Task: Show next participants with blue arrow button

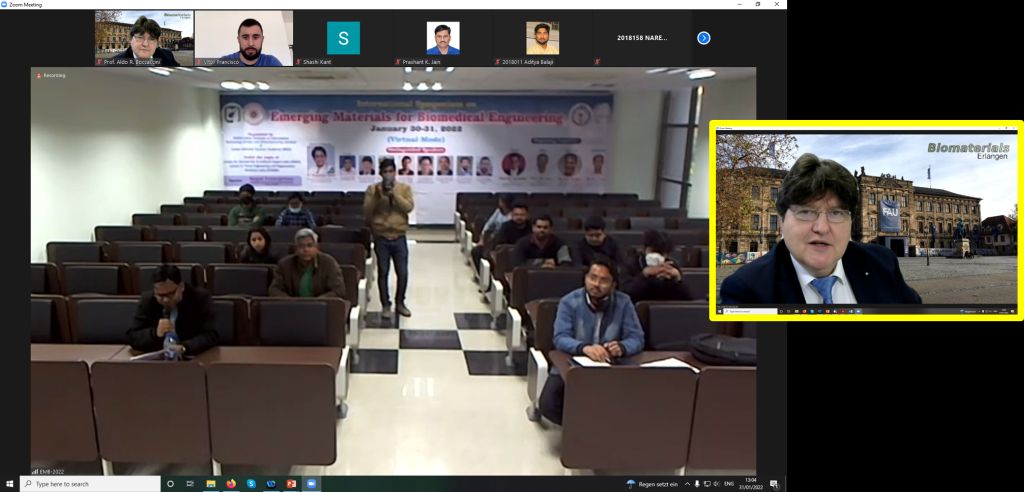Action: coord(703,38)
